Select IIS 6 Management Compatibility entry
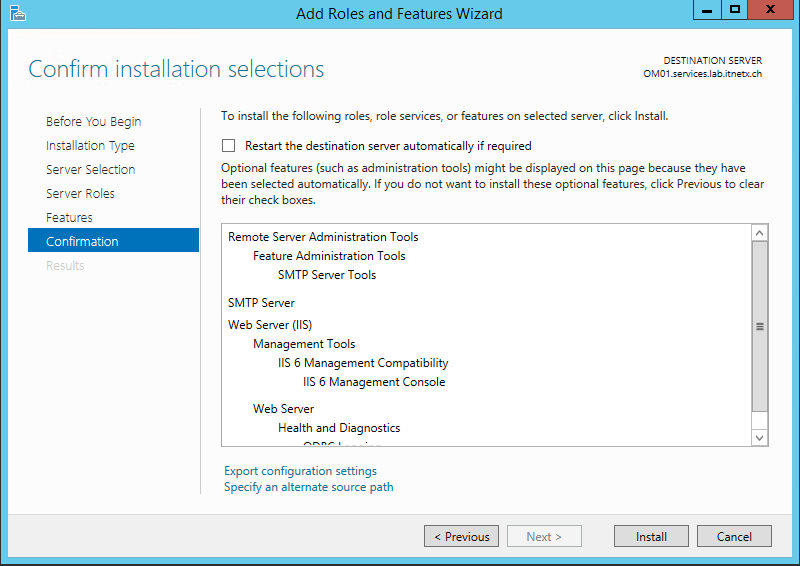Viewport: 800px width, 566px height. click(363, 363)
